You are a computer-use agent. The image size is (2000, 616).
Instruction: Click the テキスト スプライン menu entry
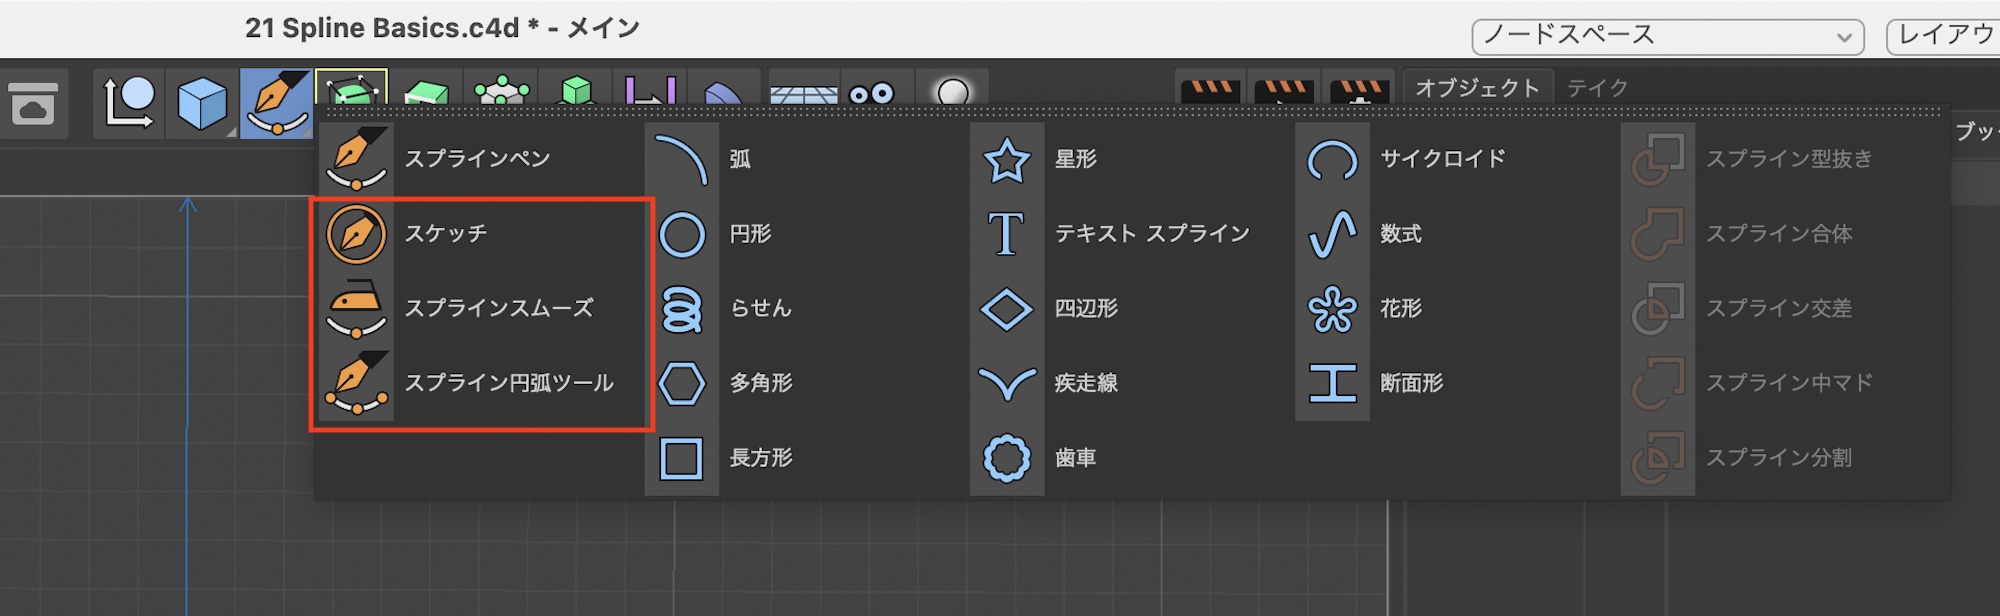[x=1152, y=233]
